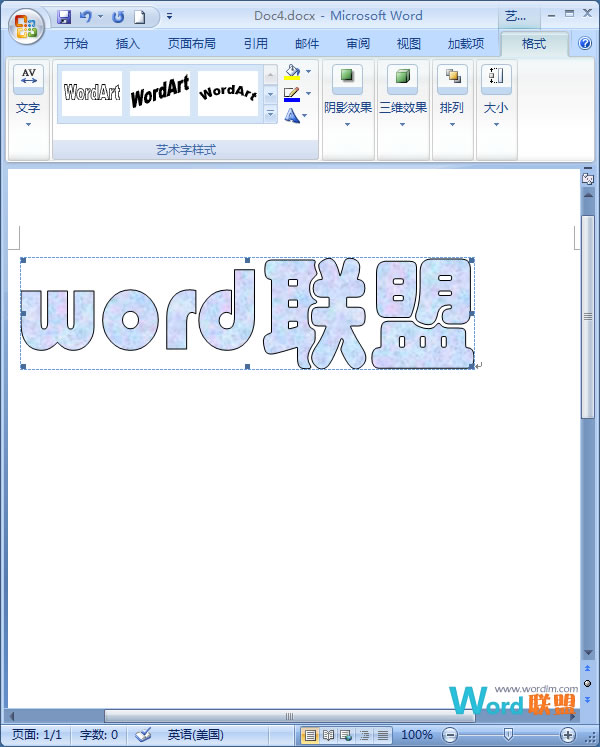Expand the 排列 dropdown

452,125
